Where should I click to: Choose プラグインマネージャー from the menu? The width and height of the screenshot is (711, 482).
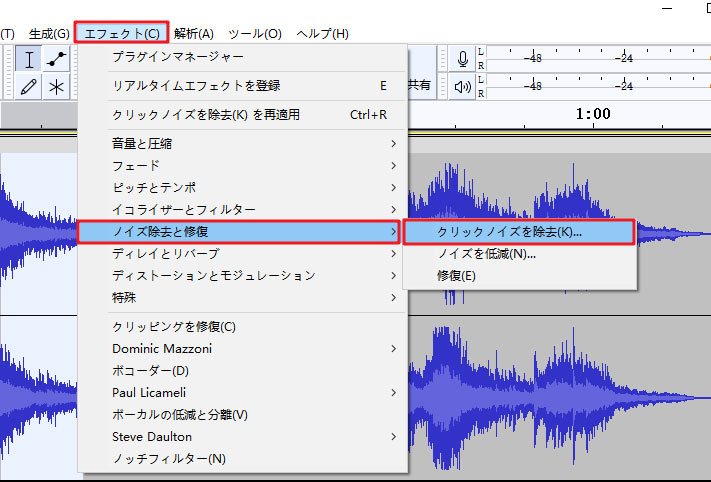[243, 57]
